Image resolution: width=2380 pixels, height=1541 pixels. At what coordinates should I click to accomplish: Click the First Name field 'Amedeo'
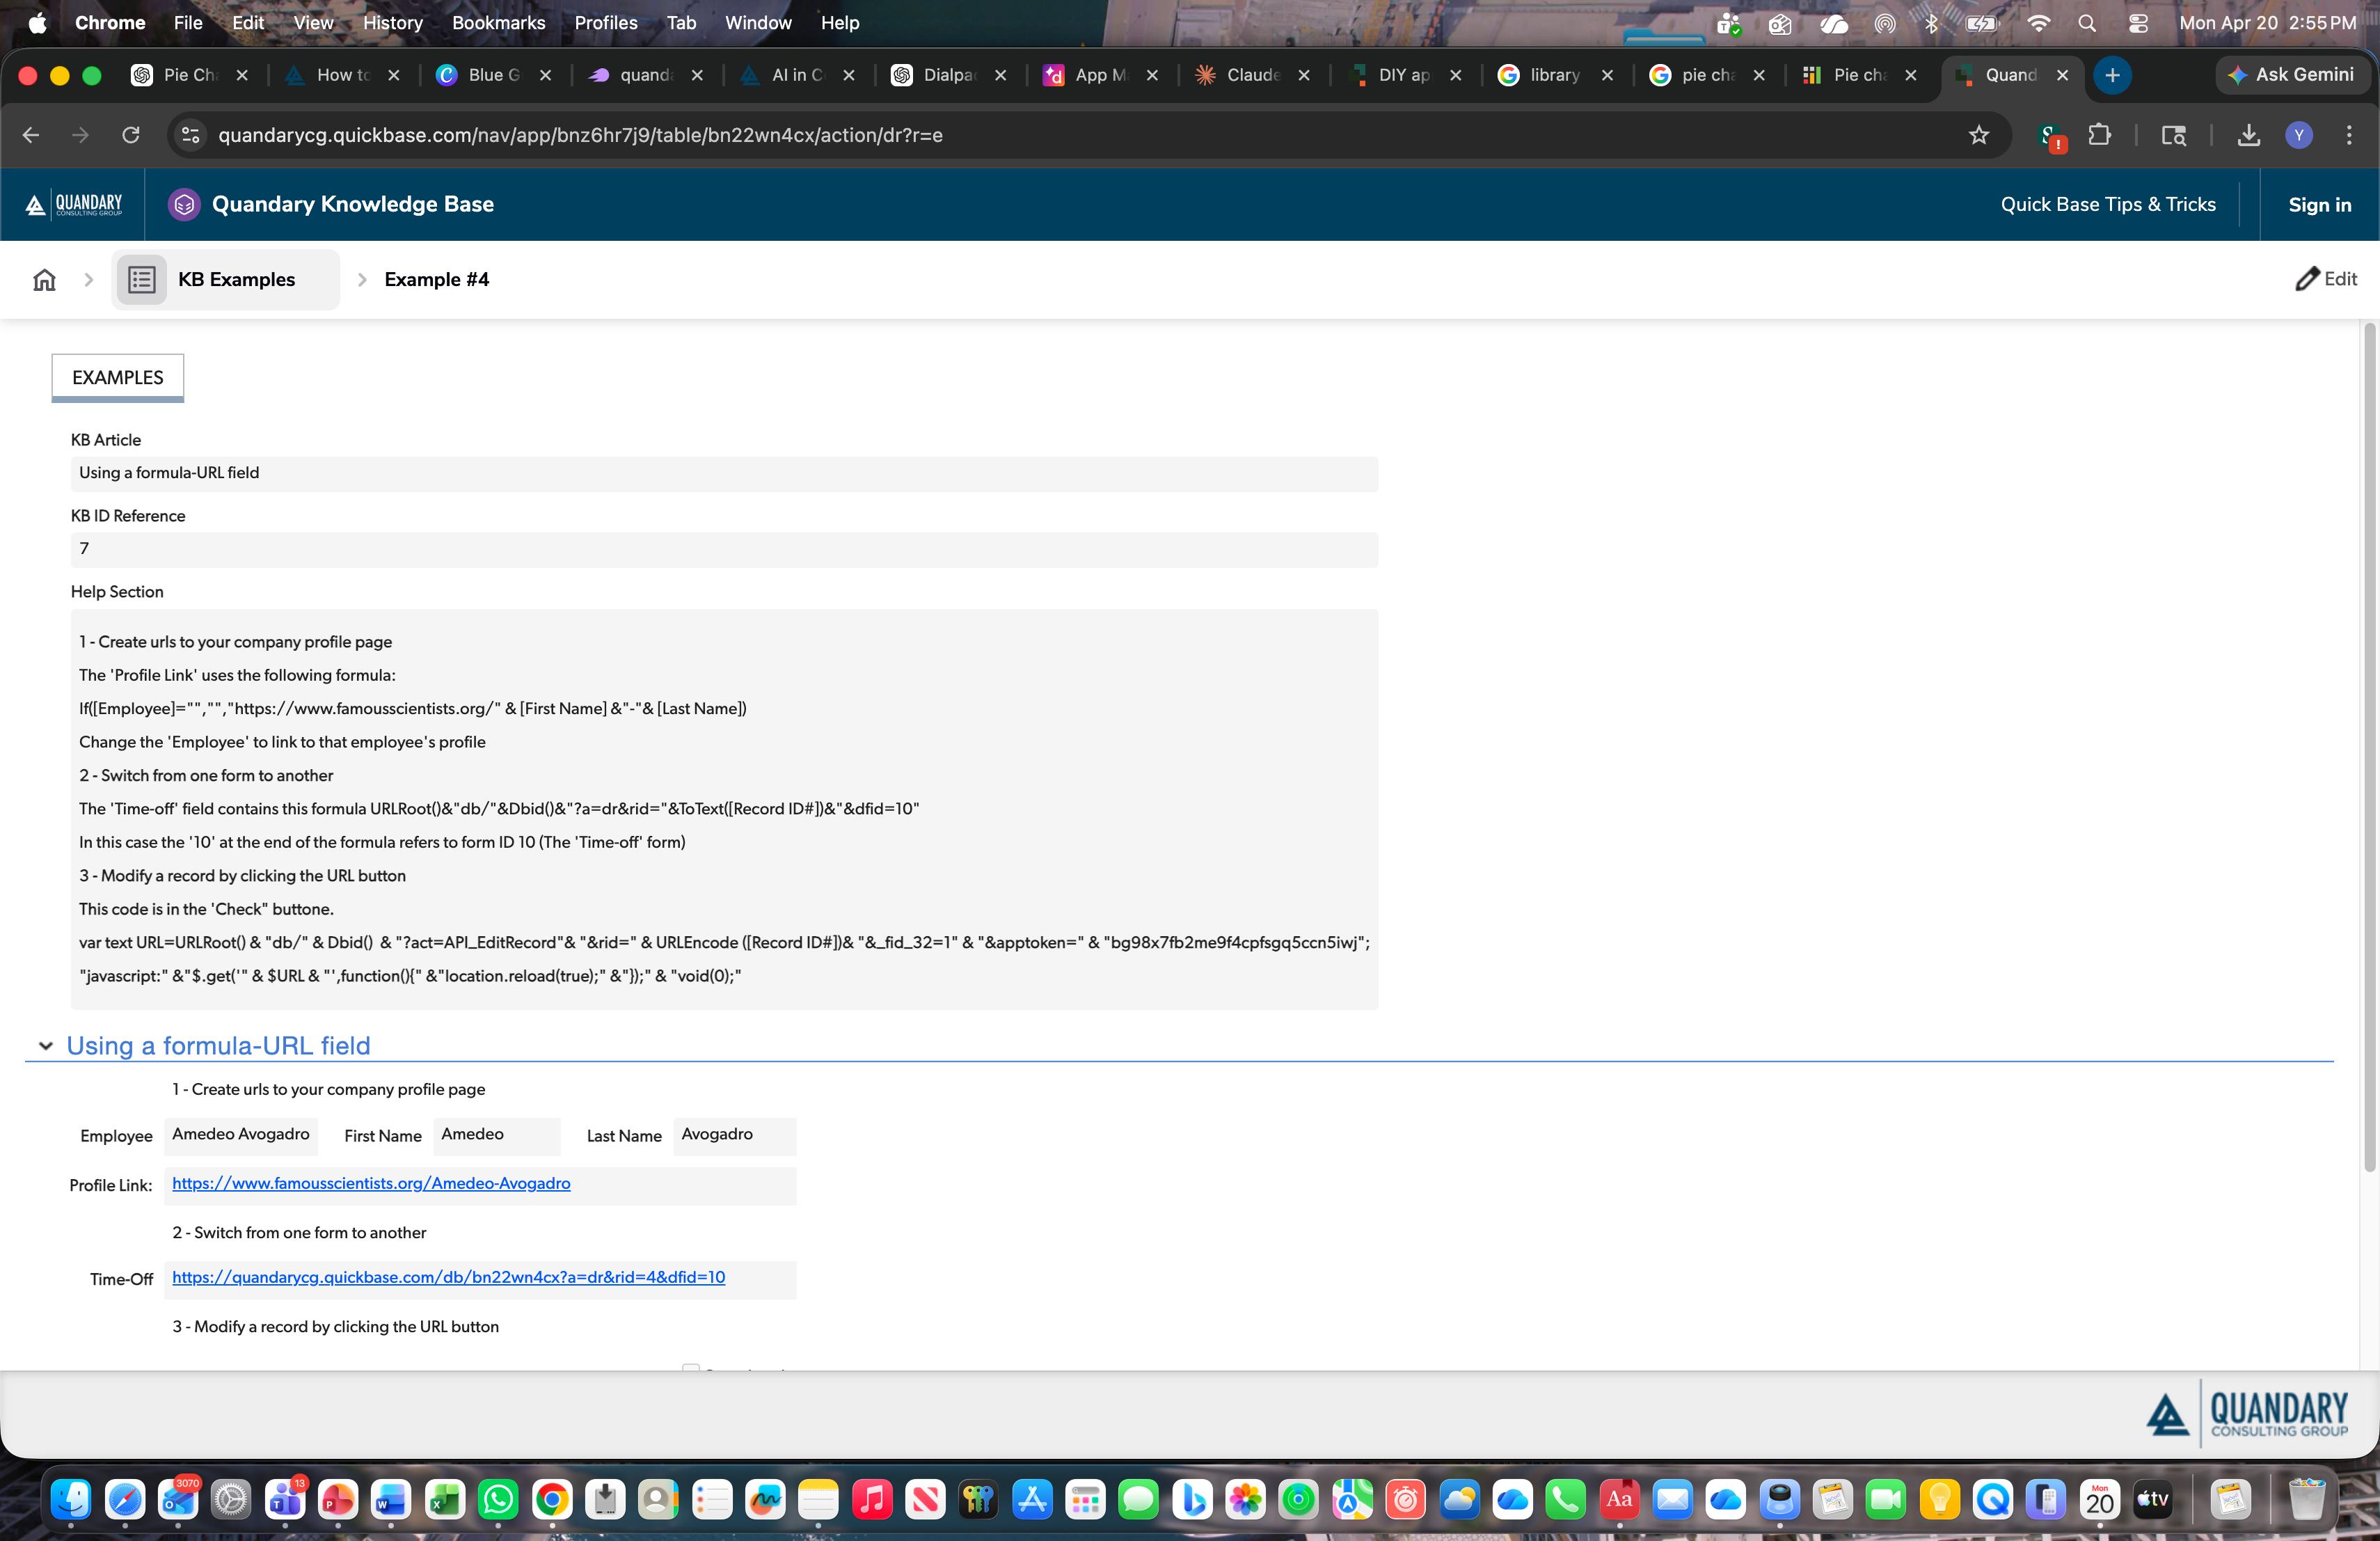496,1135
